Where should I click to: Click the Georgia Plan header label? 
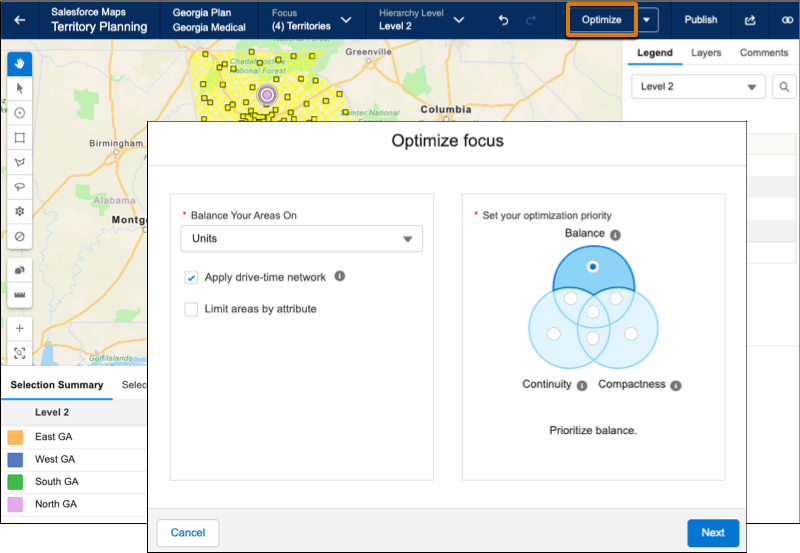click(202, 13)
